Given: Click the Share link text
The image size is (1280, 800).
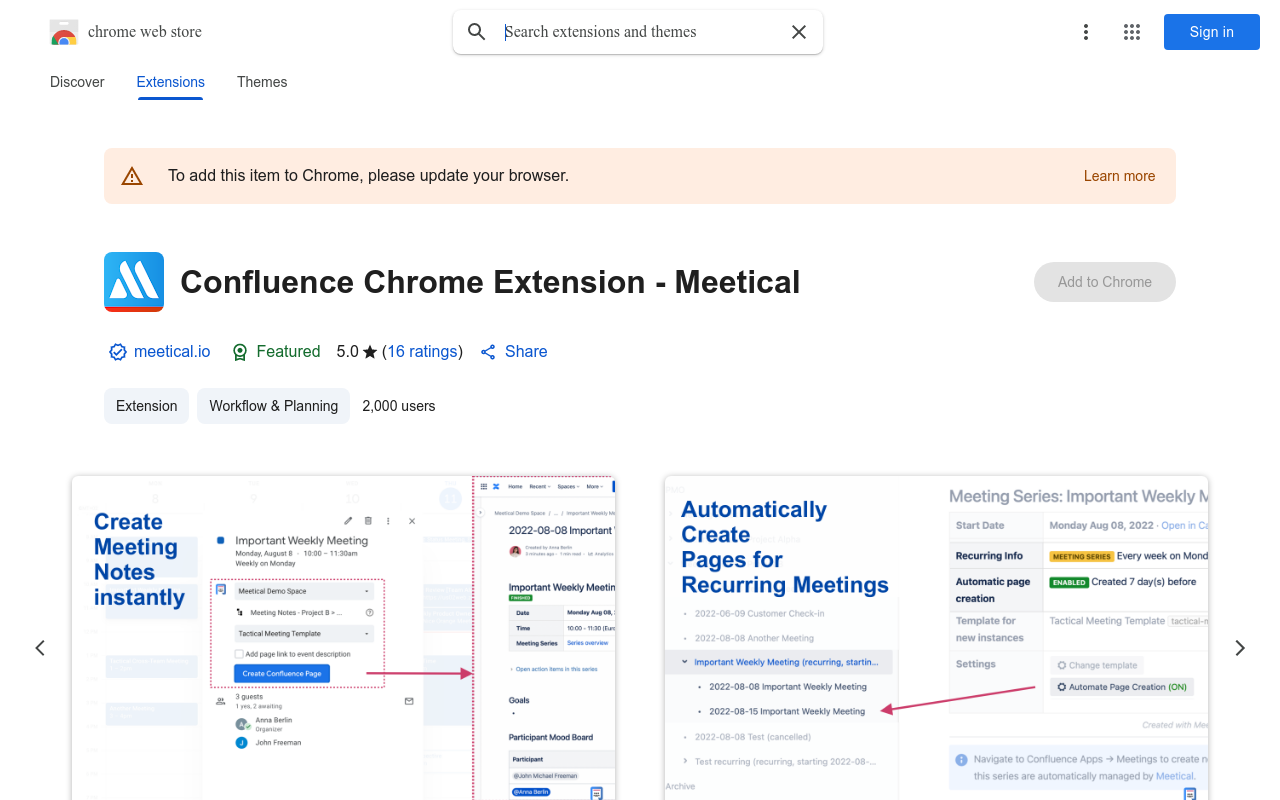Looking at the screenshot, I should 526,352.
